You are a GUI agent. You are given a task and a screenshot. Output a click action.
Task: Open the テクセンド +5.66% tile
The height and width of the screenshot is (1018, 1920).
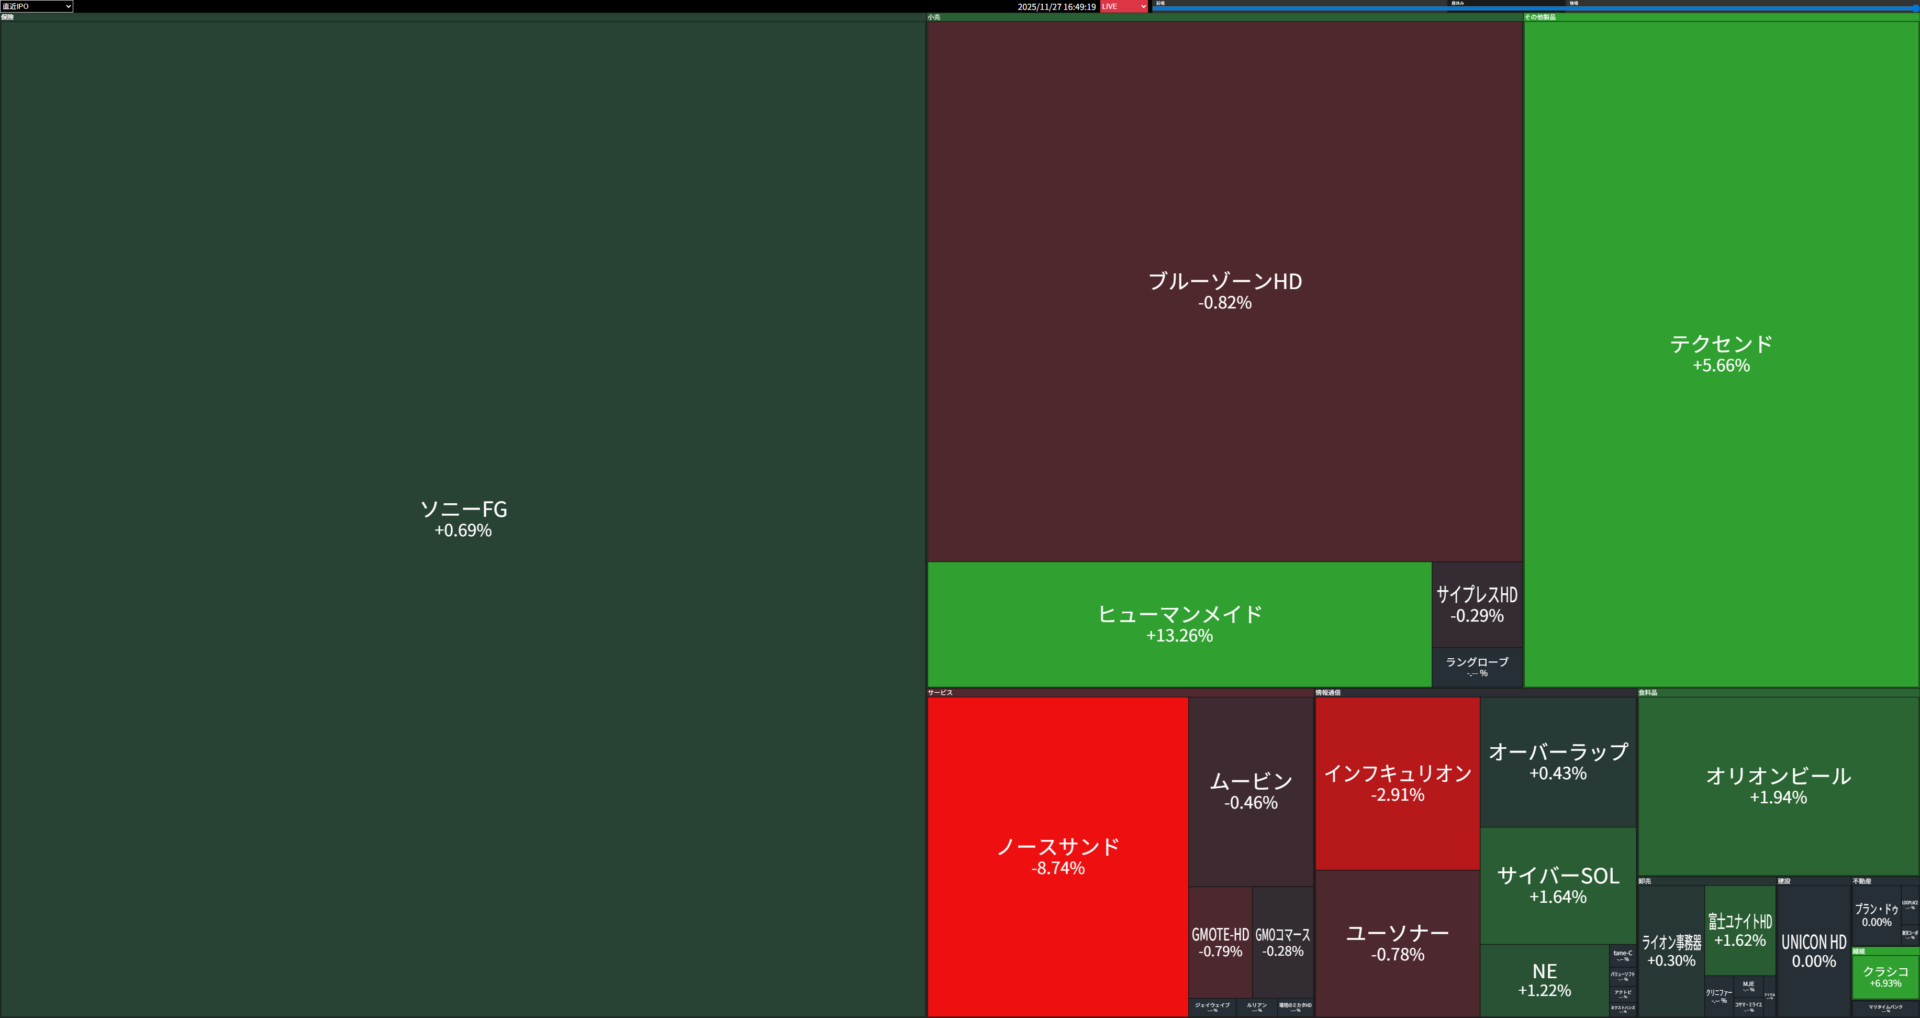click(x=1721, y=353)
